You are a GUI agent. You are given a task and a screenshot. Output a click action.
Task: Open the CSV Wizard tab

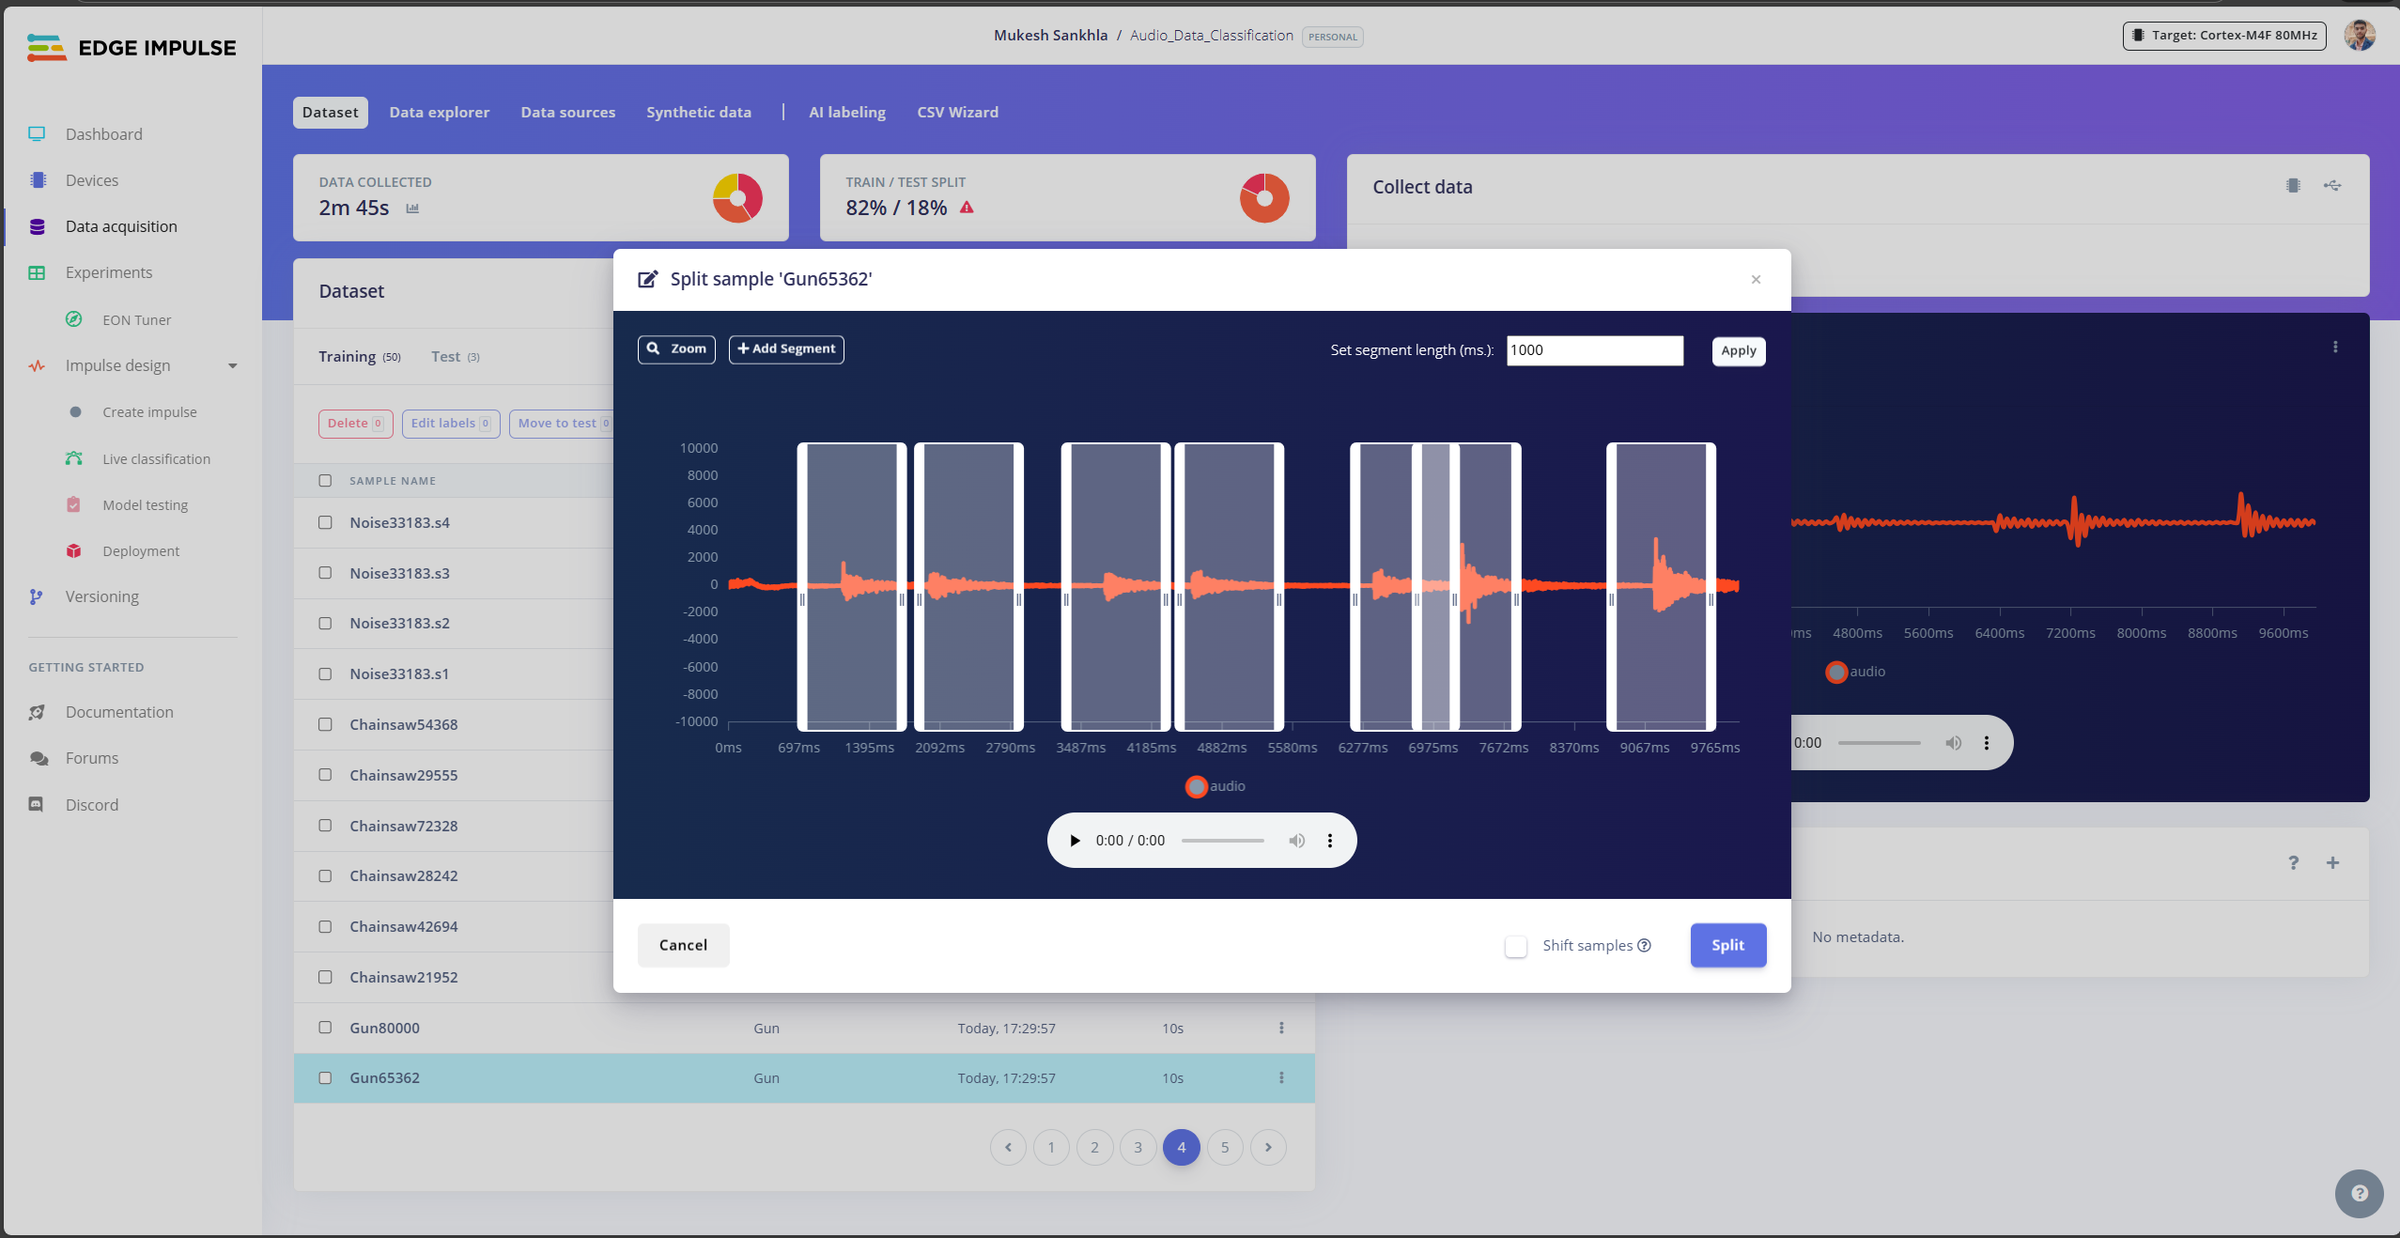click(957, 112)
